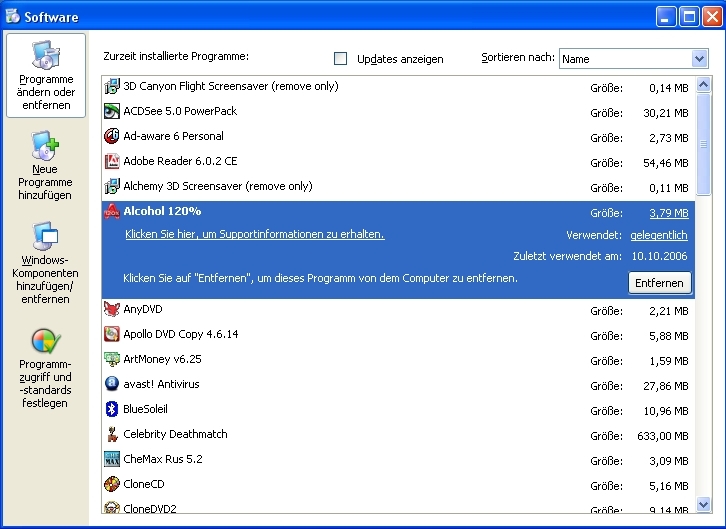
Task: Click the AnyDVD fox icon
Action: point(112,309)
